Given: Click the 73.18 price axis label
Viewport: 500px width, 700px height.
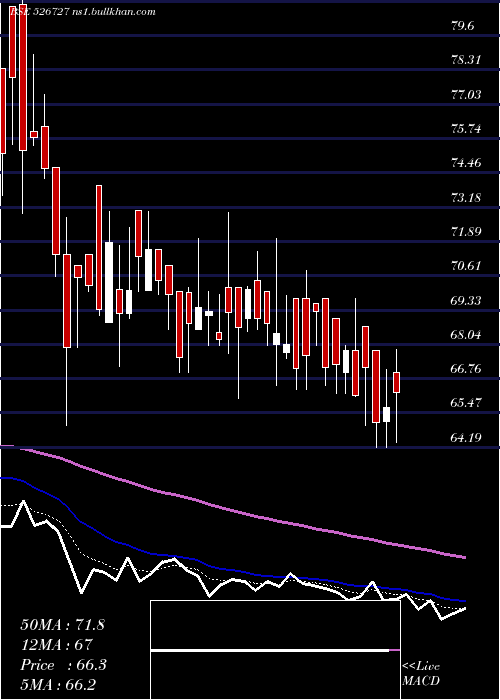Looking at the screenshot, I should 466,197.
